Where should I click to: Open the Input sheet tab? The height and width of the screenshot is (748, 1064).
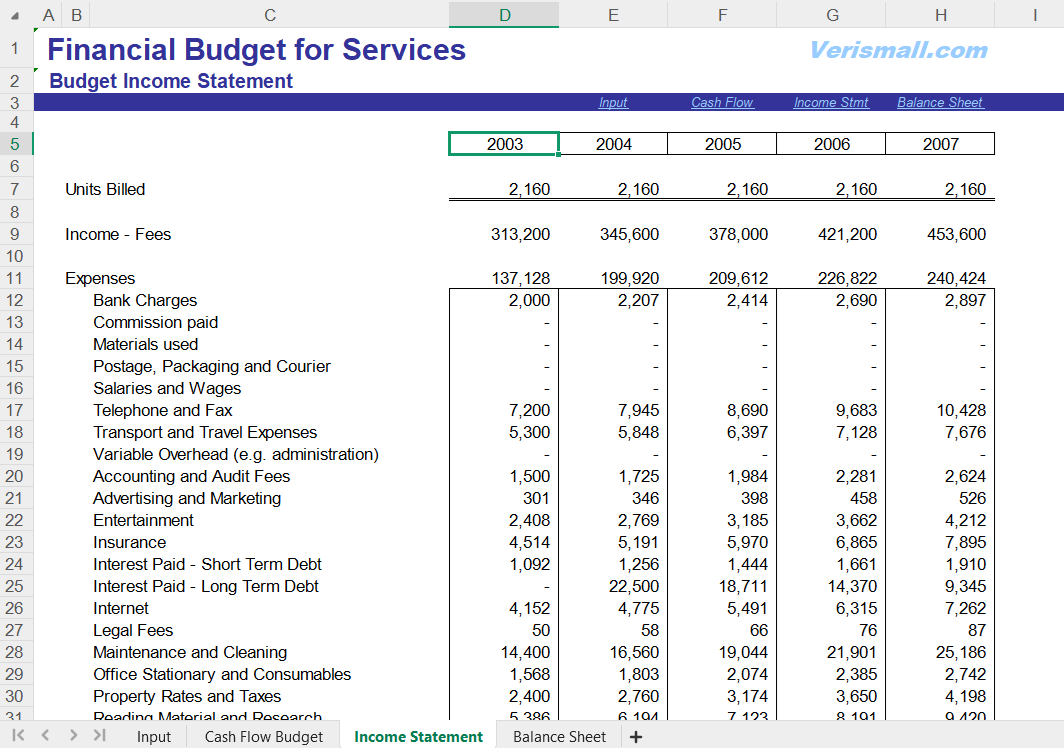154,737
